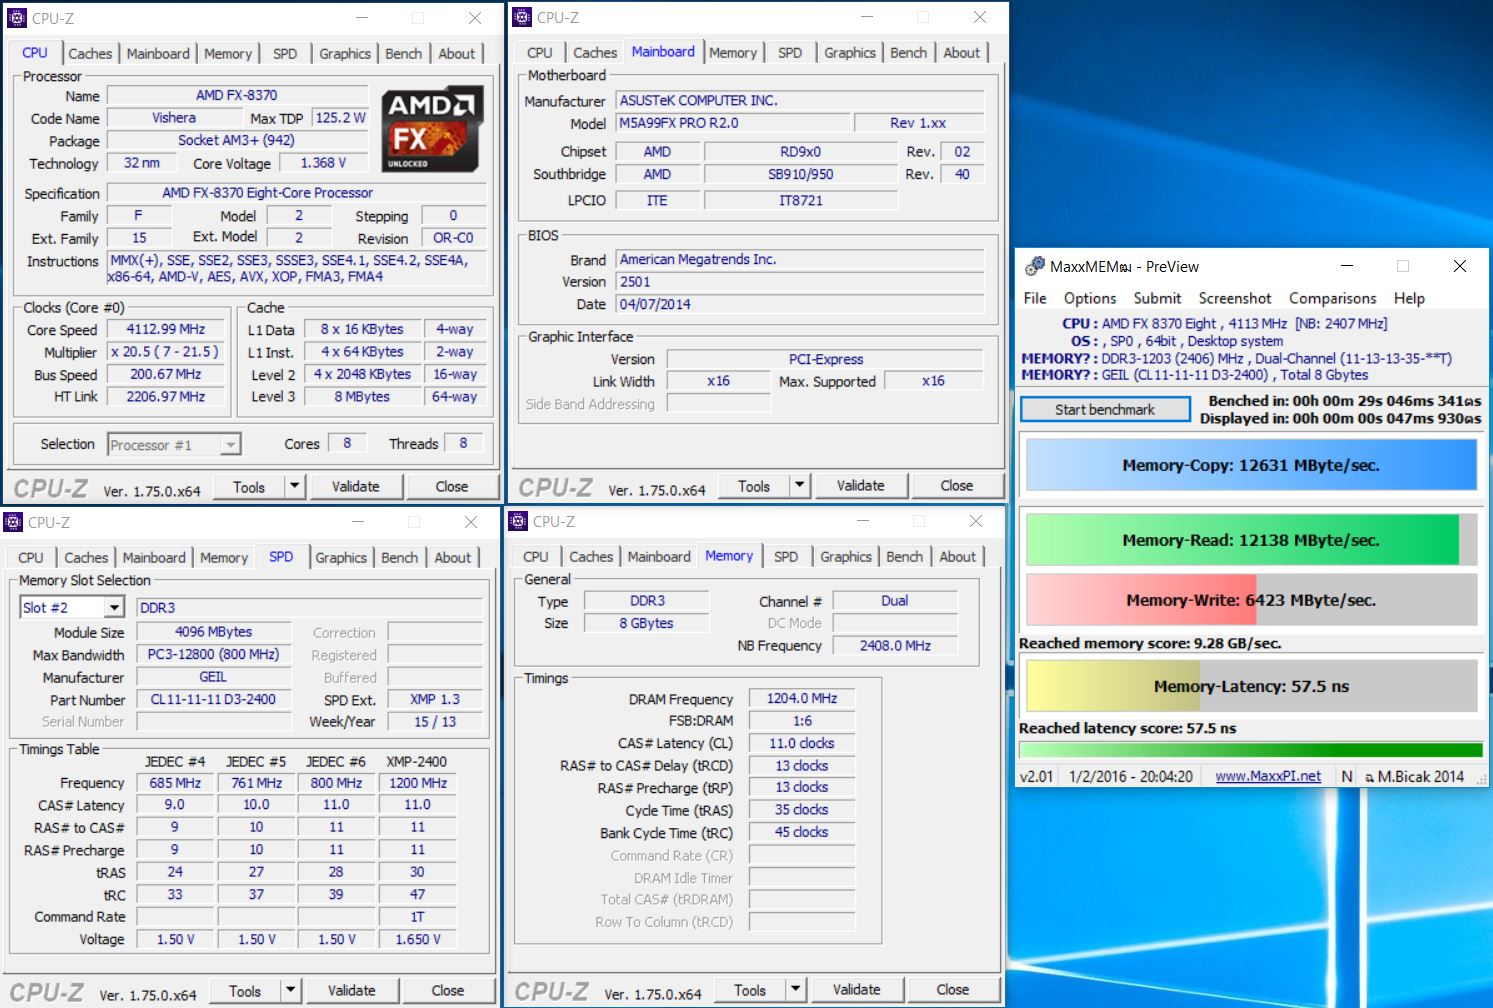Image resolution: width=1493 pixels, height=1008 pixels.
Task: Click the MaxxMEM application icon in its title bar
Action: (x=1035, y=266)
